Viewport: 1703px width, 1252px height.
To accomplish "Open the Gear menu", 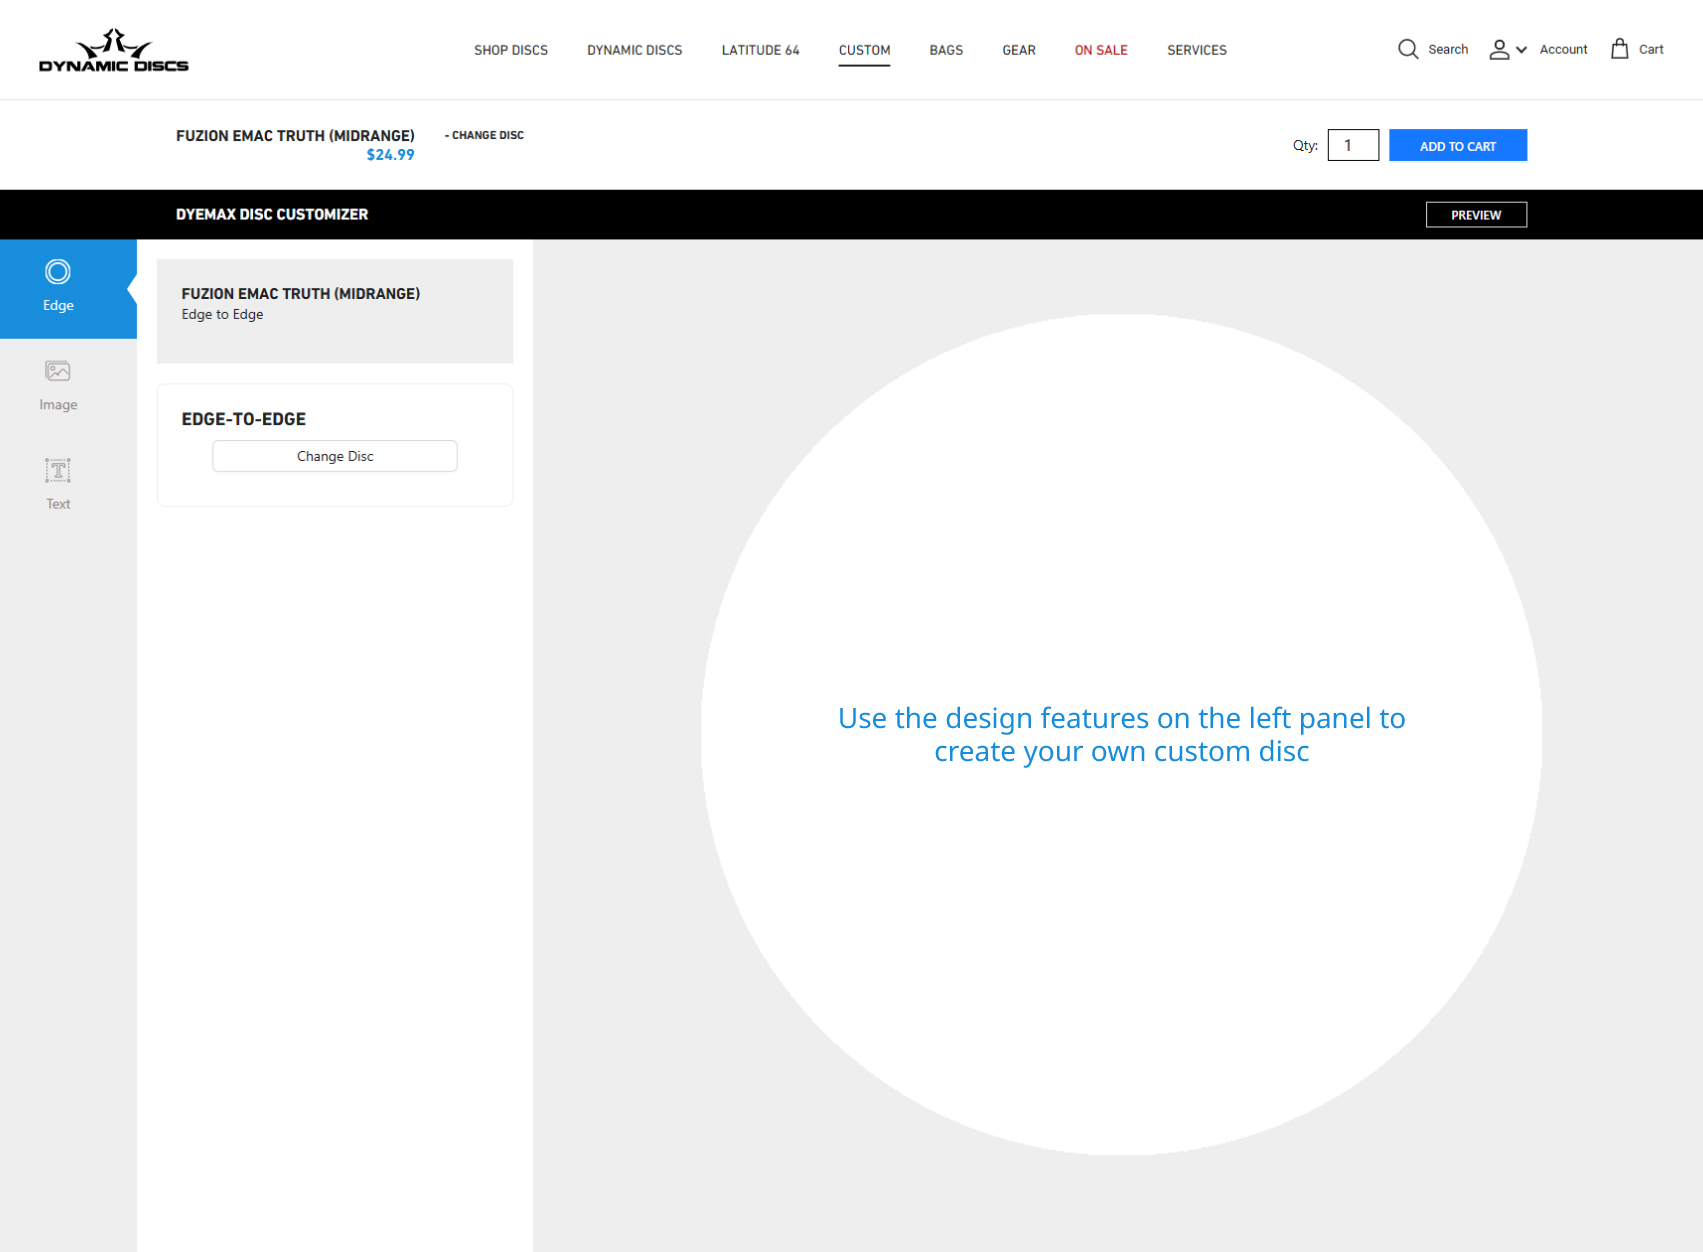I will (x=1019, y=50).
